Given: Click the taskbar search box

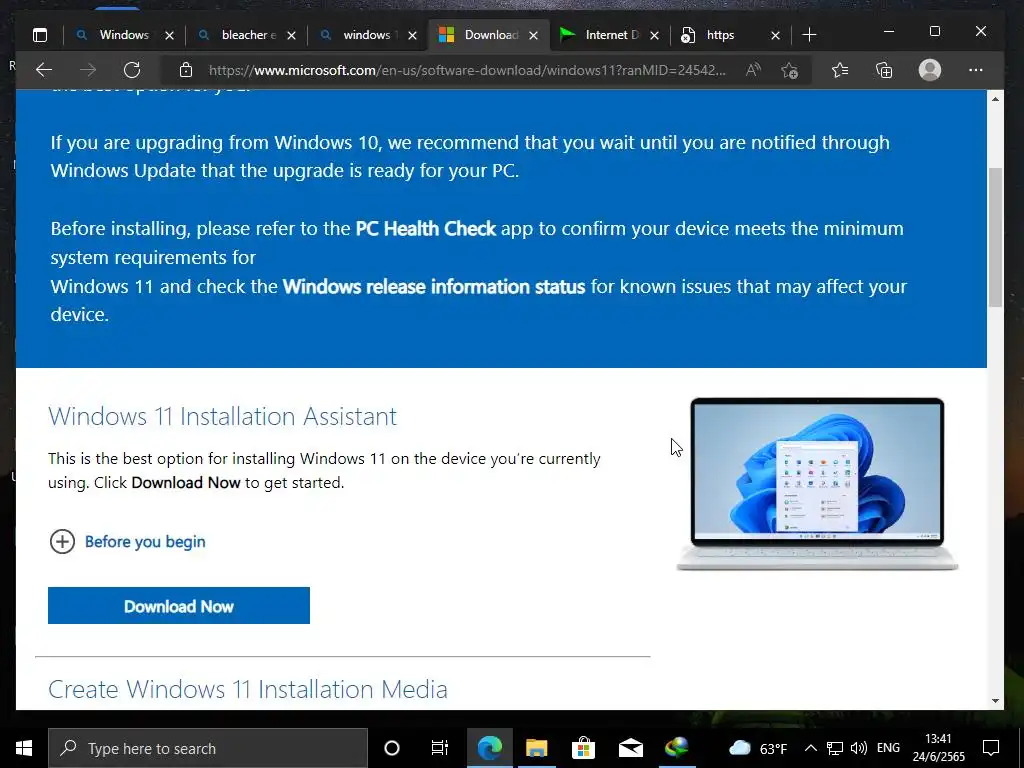Looking at the screenshot, I should 208,748.
